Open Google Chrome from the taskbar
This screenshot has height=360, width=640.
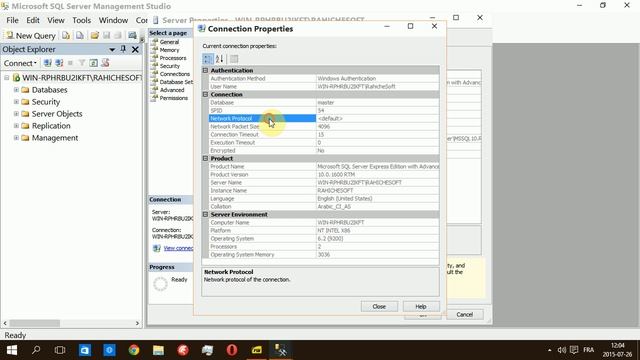(134, 350)
